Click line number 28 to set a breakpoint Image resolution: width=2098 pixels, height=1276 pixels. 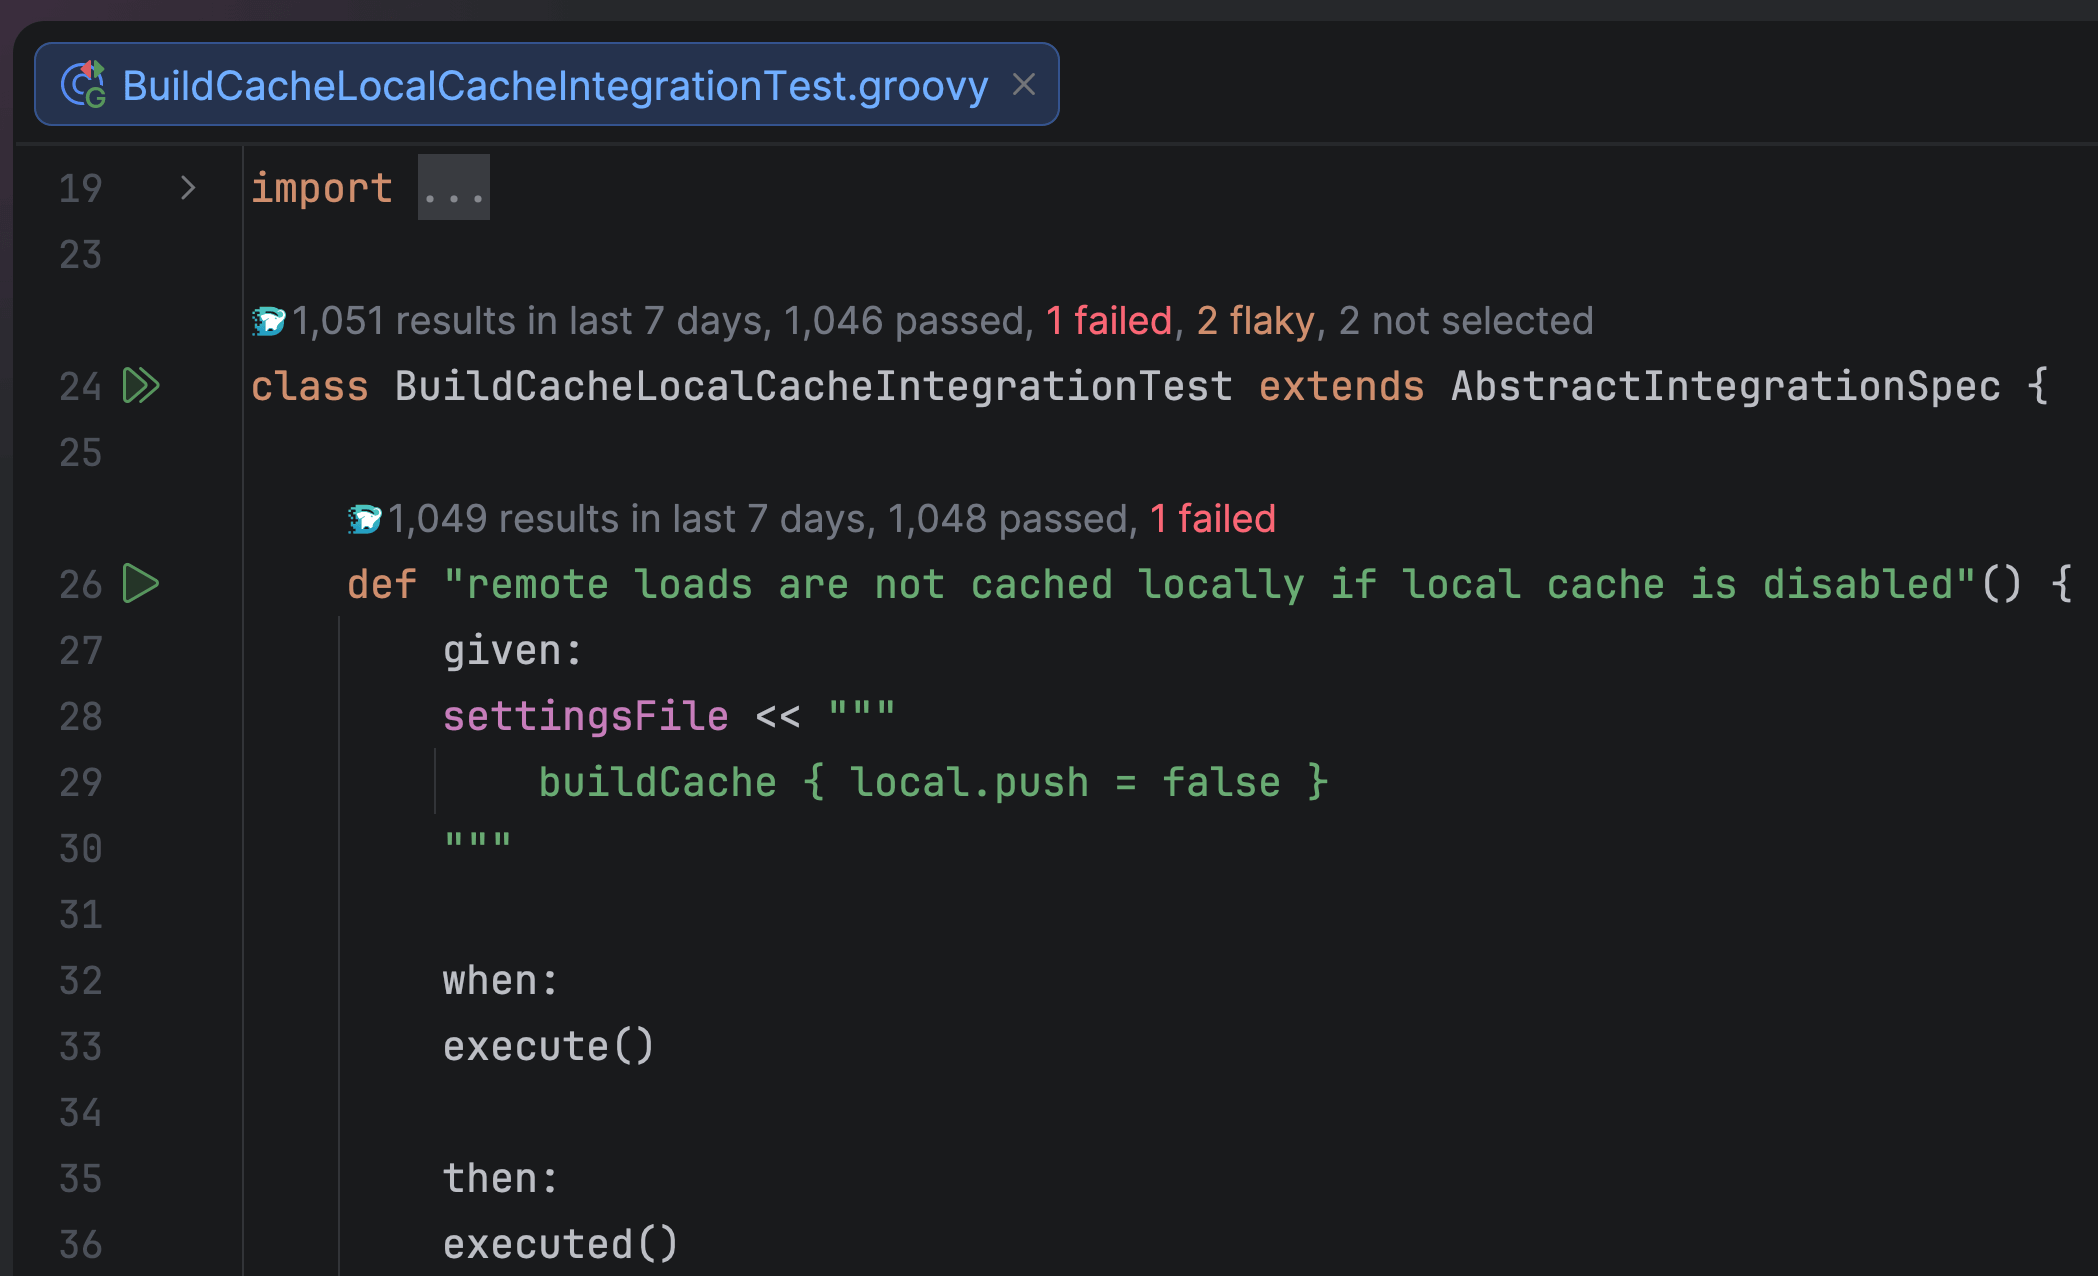click(81, 716)
